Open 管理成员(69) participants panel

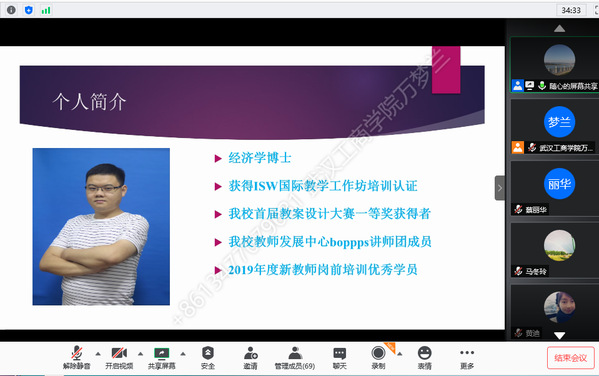click(x=295, y=358)
